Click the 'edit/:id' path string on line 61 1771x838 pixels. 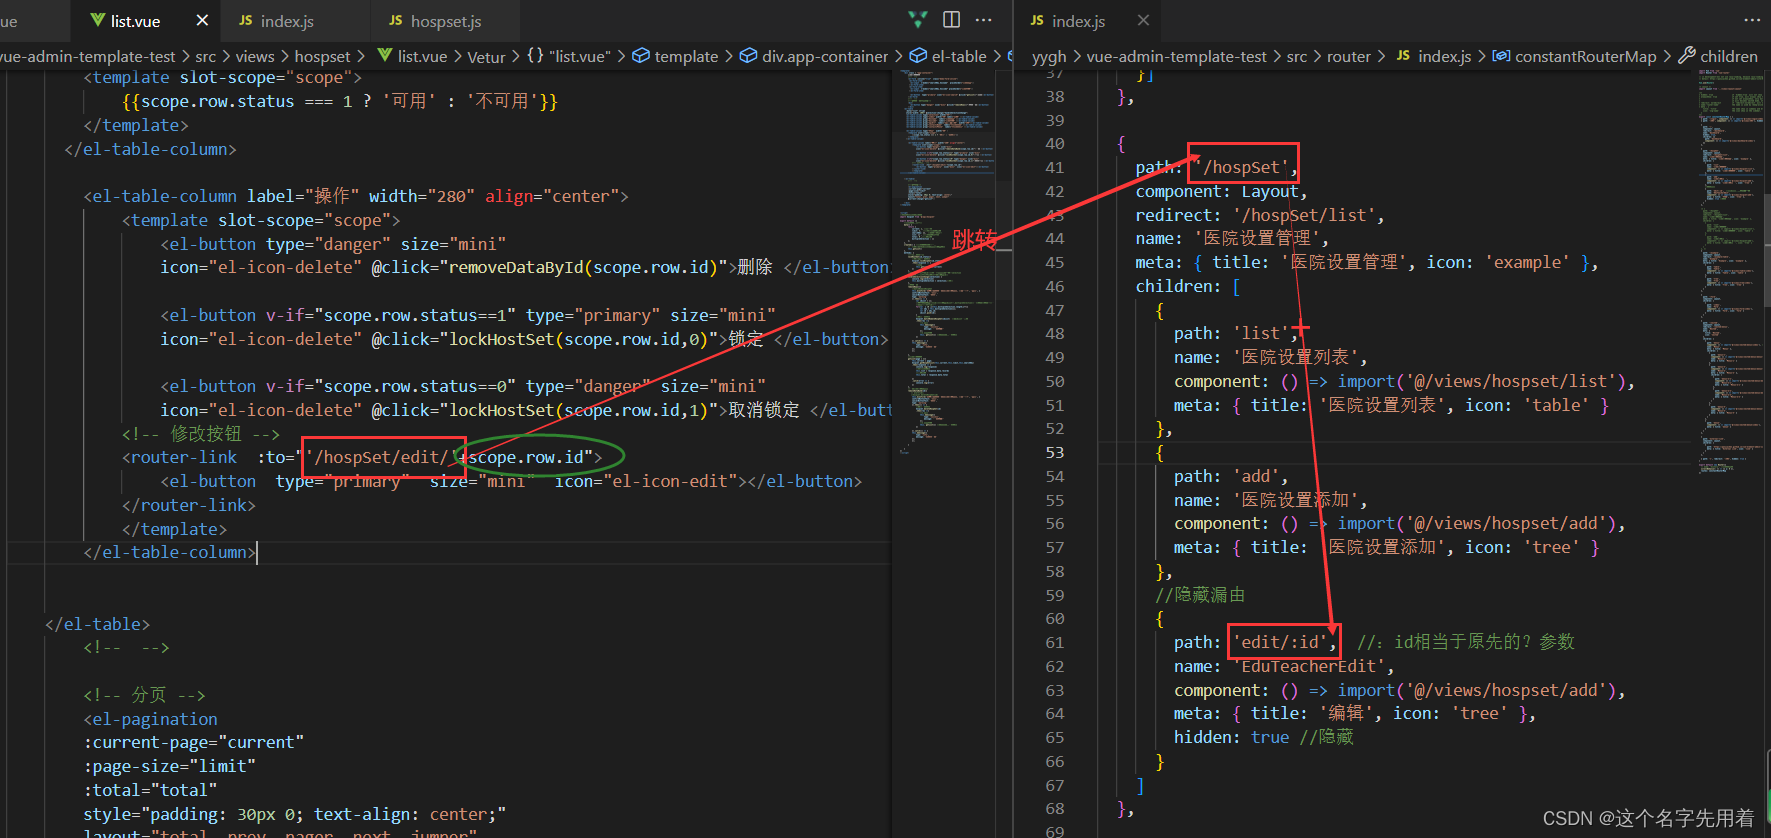1280,642
